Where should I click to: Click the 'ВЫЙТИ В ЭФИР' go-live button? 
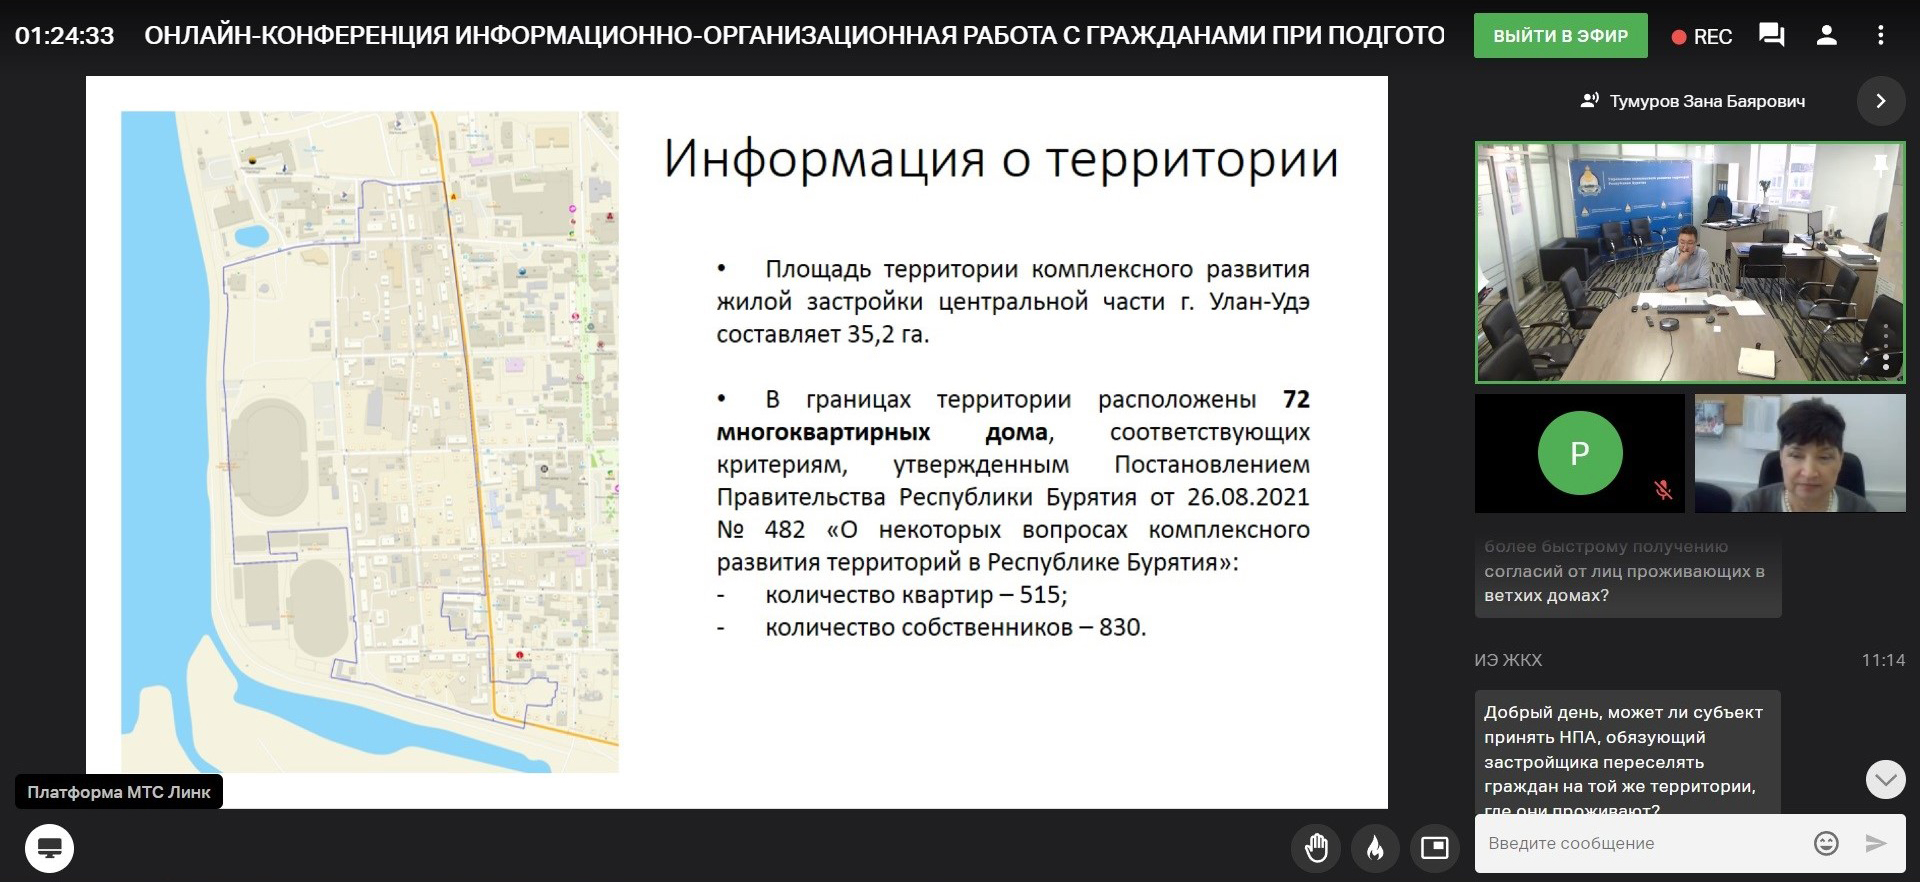[x=1560, y=36]
